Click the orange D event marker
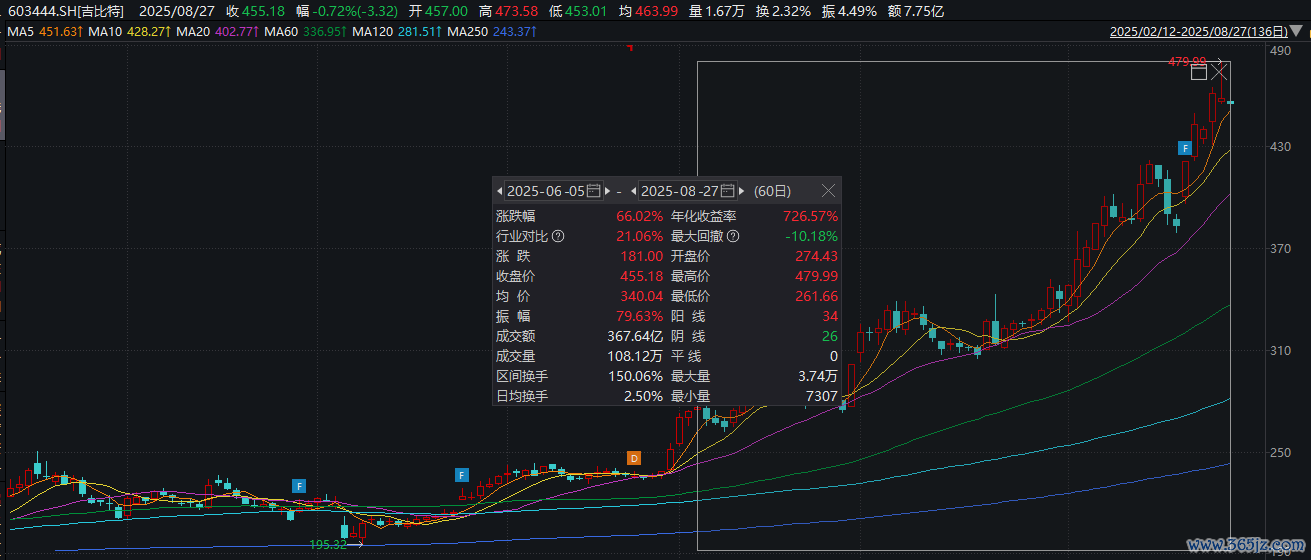This screenshot has width=1311, height=560. [x=634, y=458]
